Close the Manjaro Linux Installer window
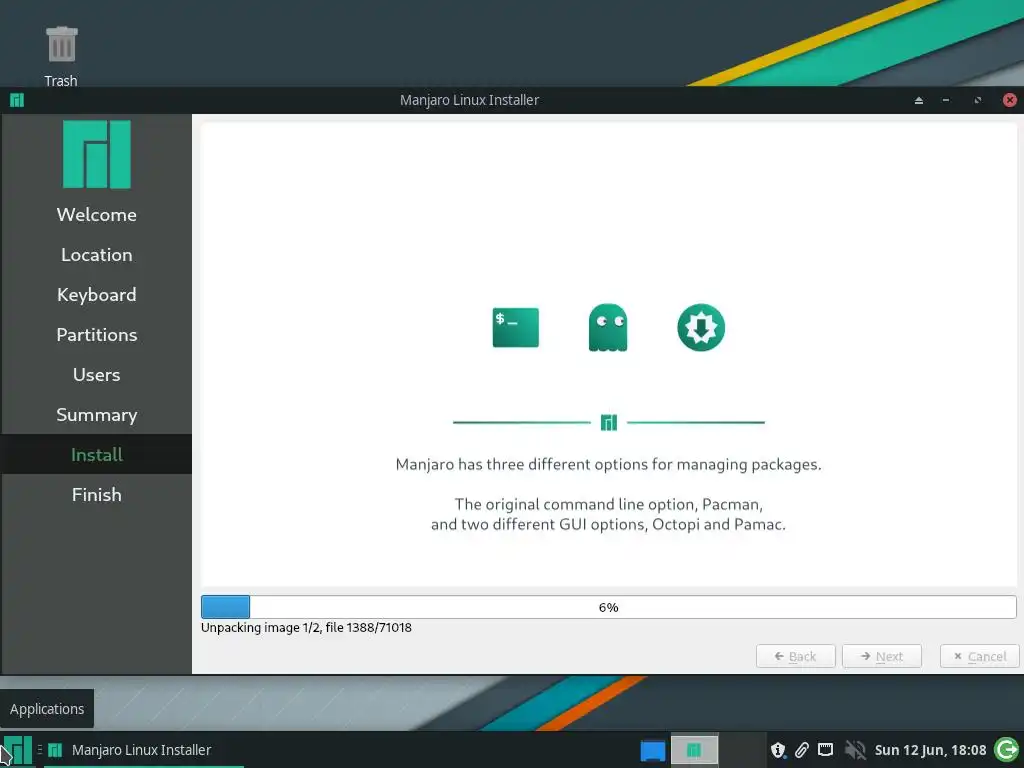Image resolution: width=1024 pixels, height=768 pixels. 1010,100
